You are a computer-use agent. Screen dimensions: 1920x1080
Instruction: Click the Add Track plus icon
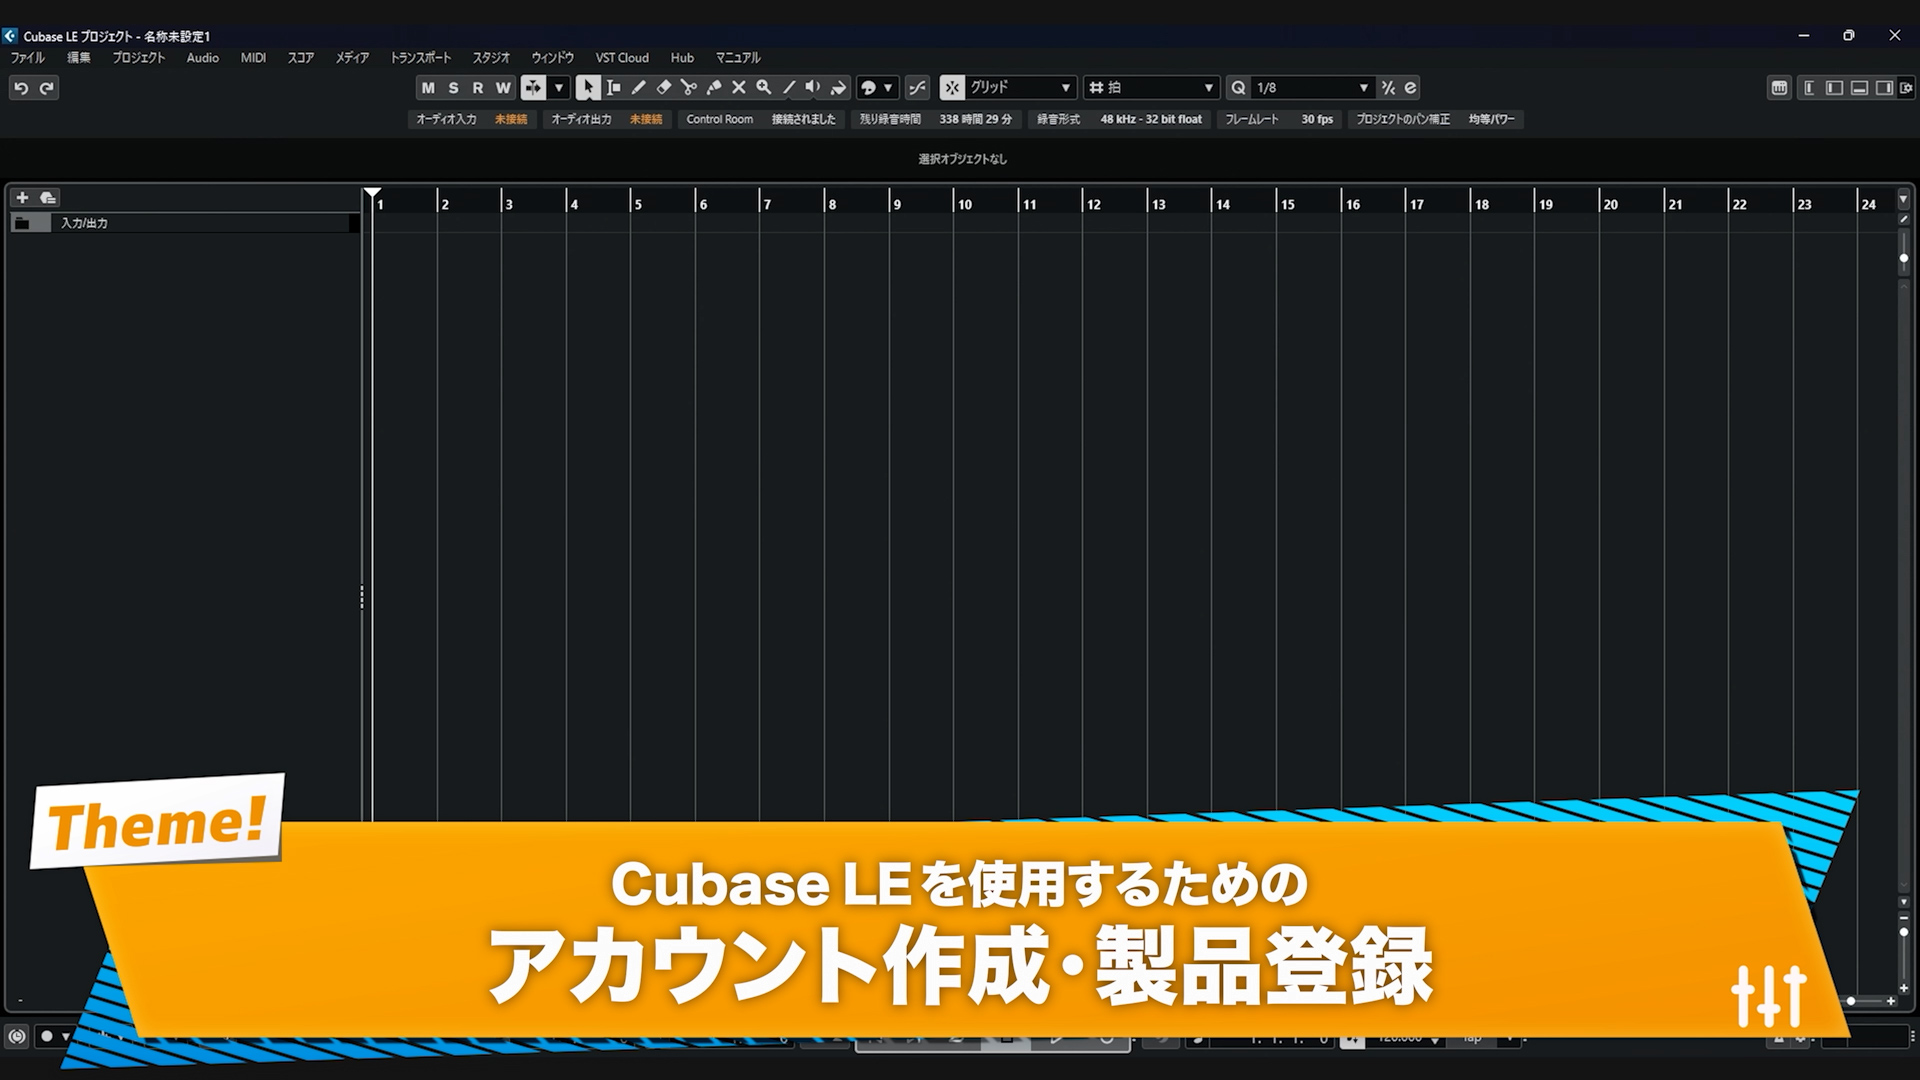click(22, 198)
